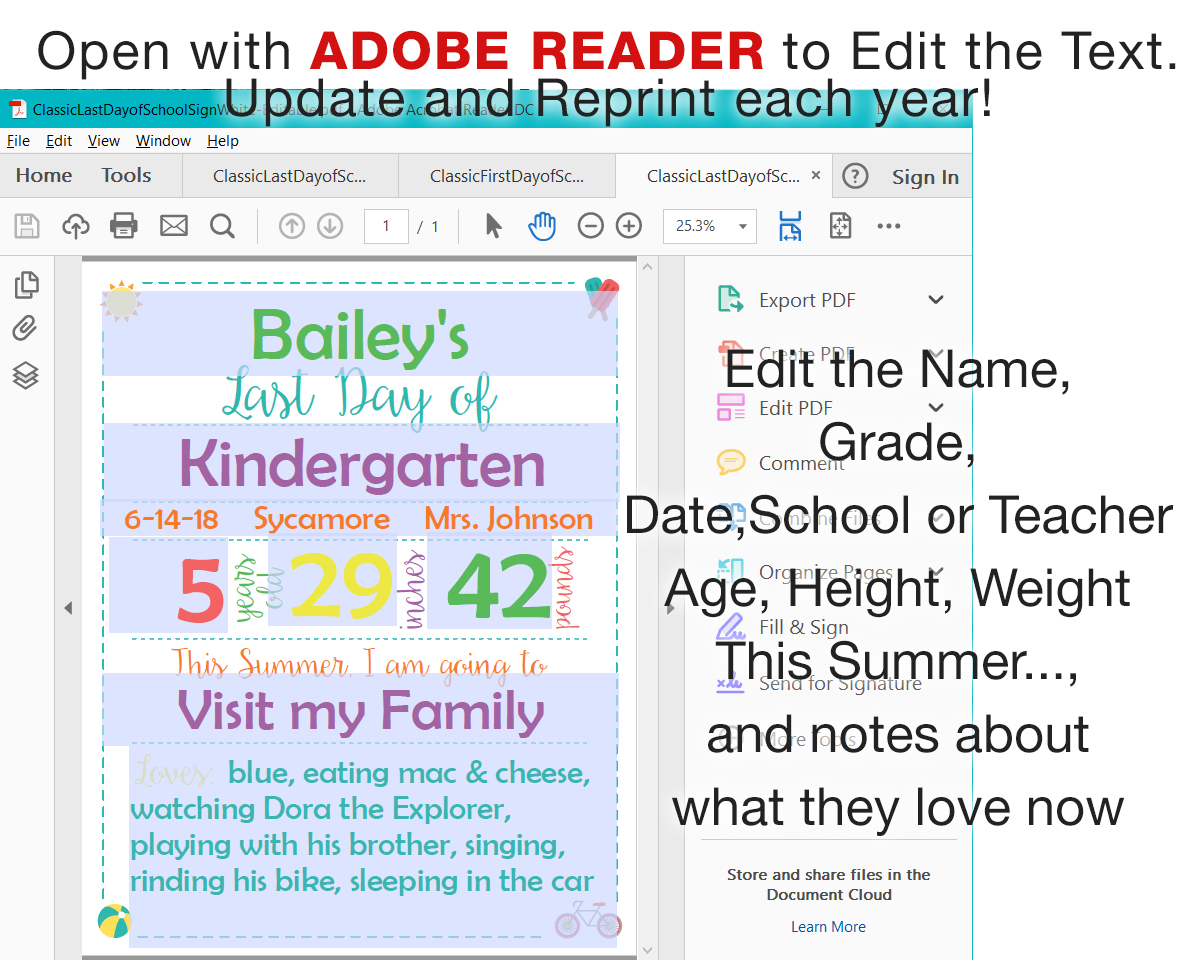Click the Export PDF tool icon
The width and height of the screenshot is (1200, 960).
pos(731,299)
